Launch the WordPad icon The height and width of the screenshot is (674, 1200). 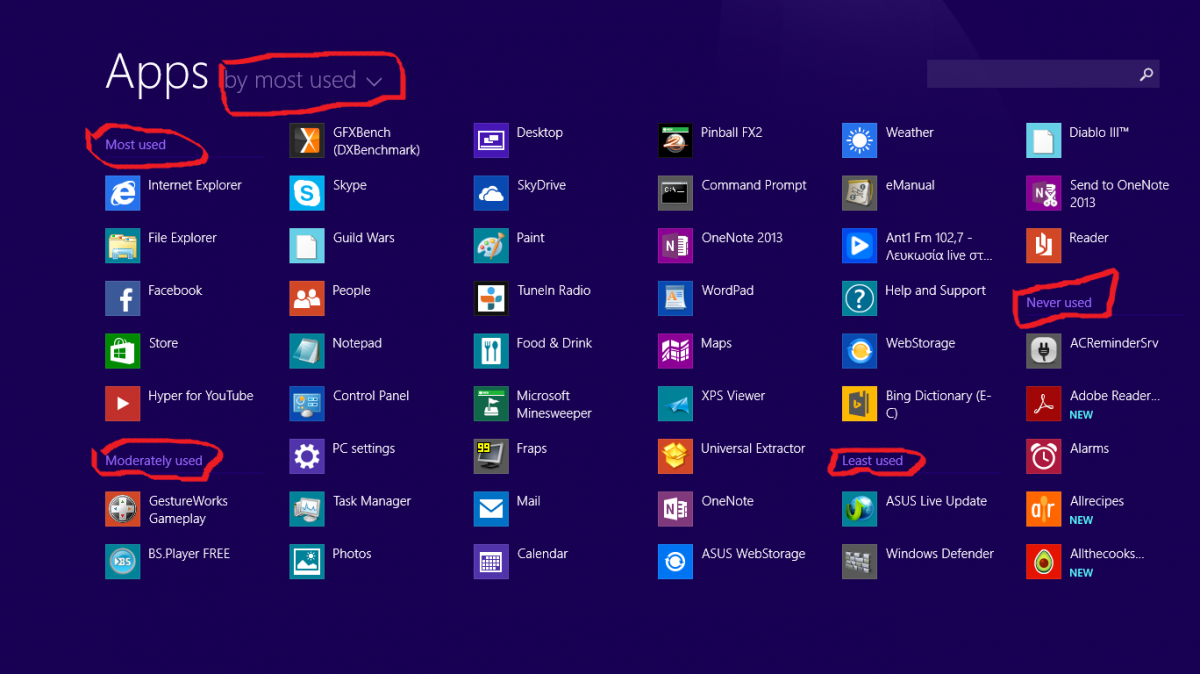coord(675,298)
